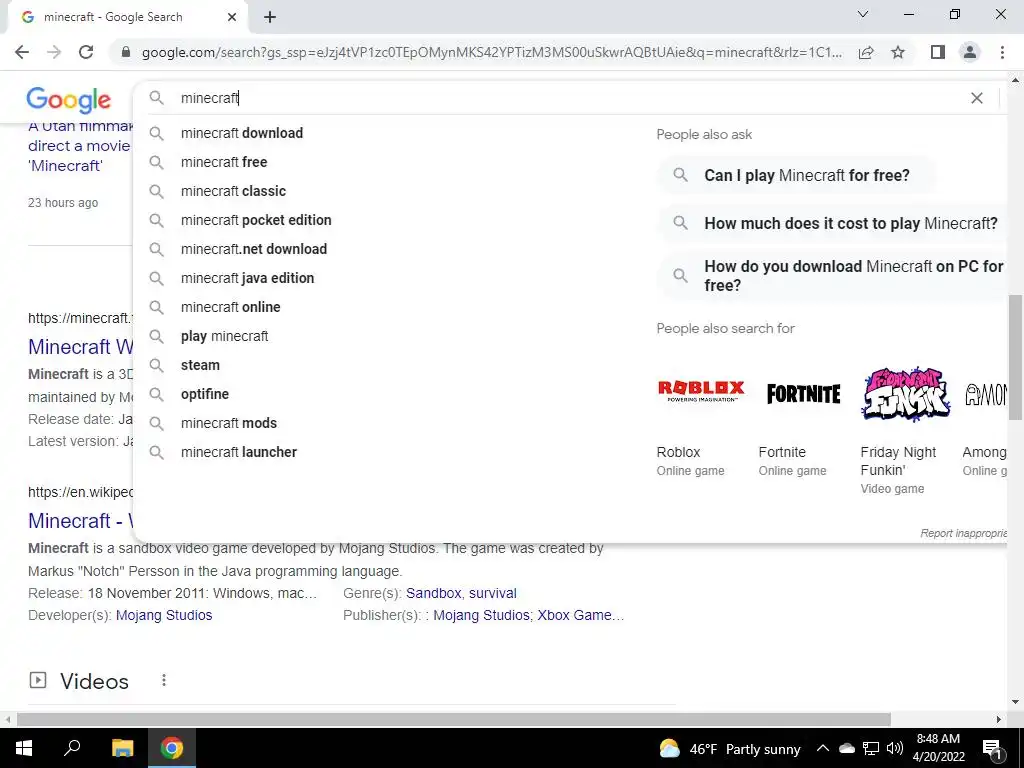
Task: Open Windows taskbar search
Action: 72,748
